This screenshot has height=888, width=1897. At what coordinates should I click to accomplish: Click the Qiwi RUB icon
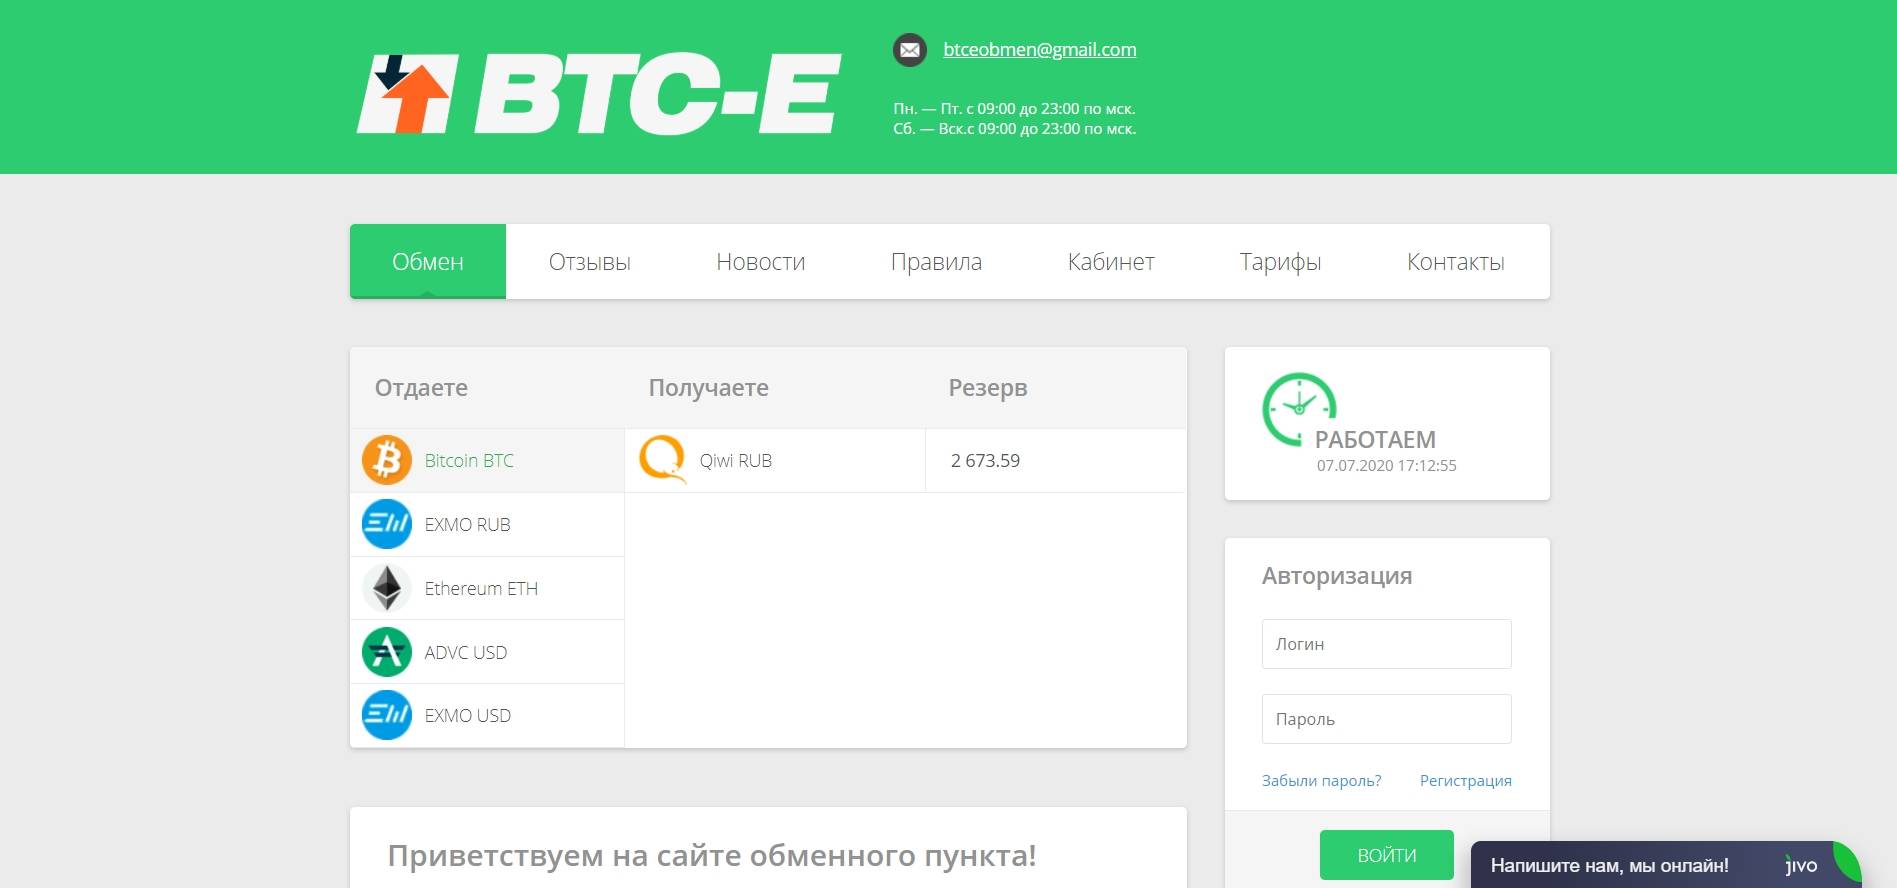tap(663, 460)
